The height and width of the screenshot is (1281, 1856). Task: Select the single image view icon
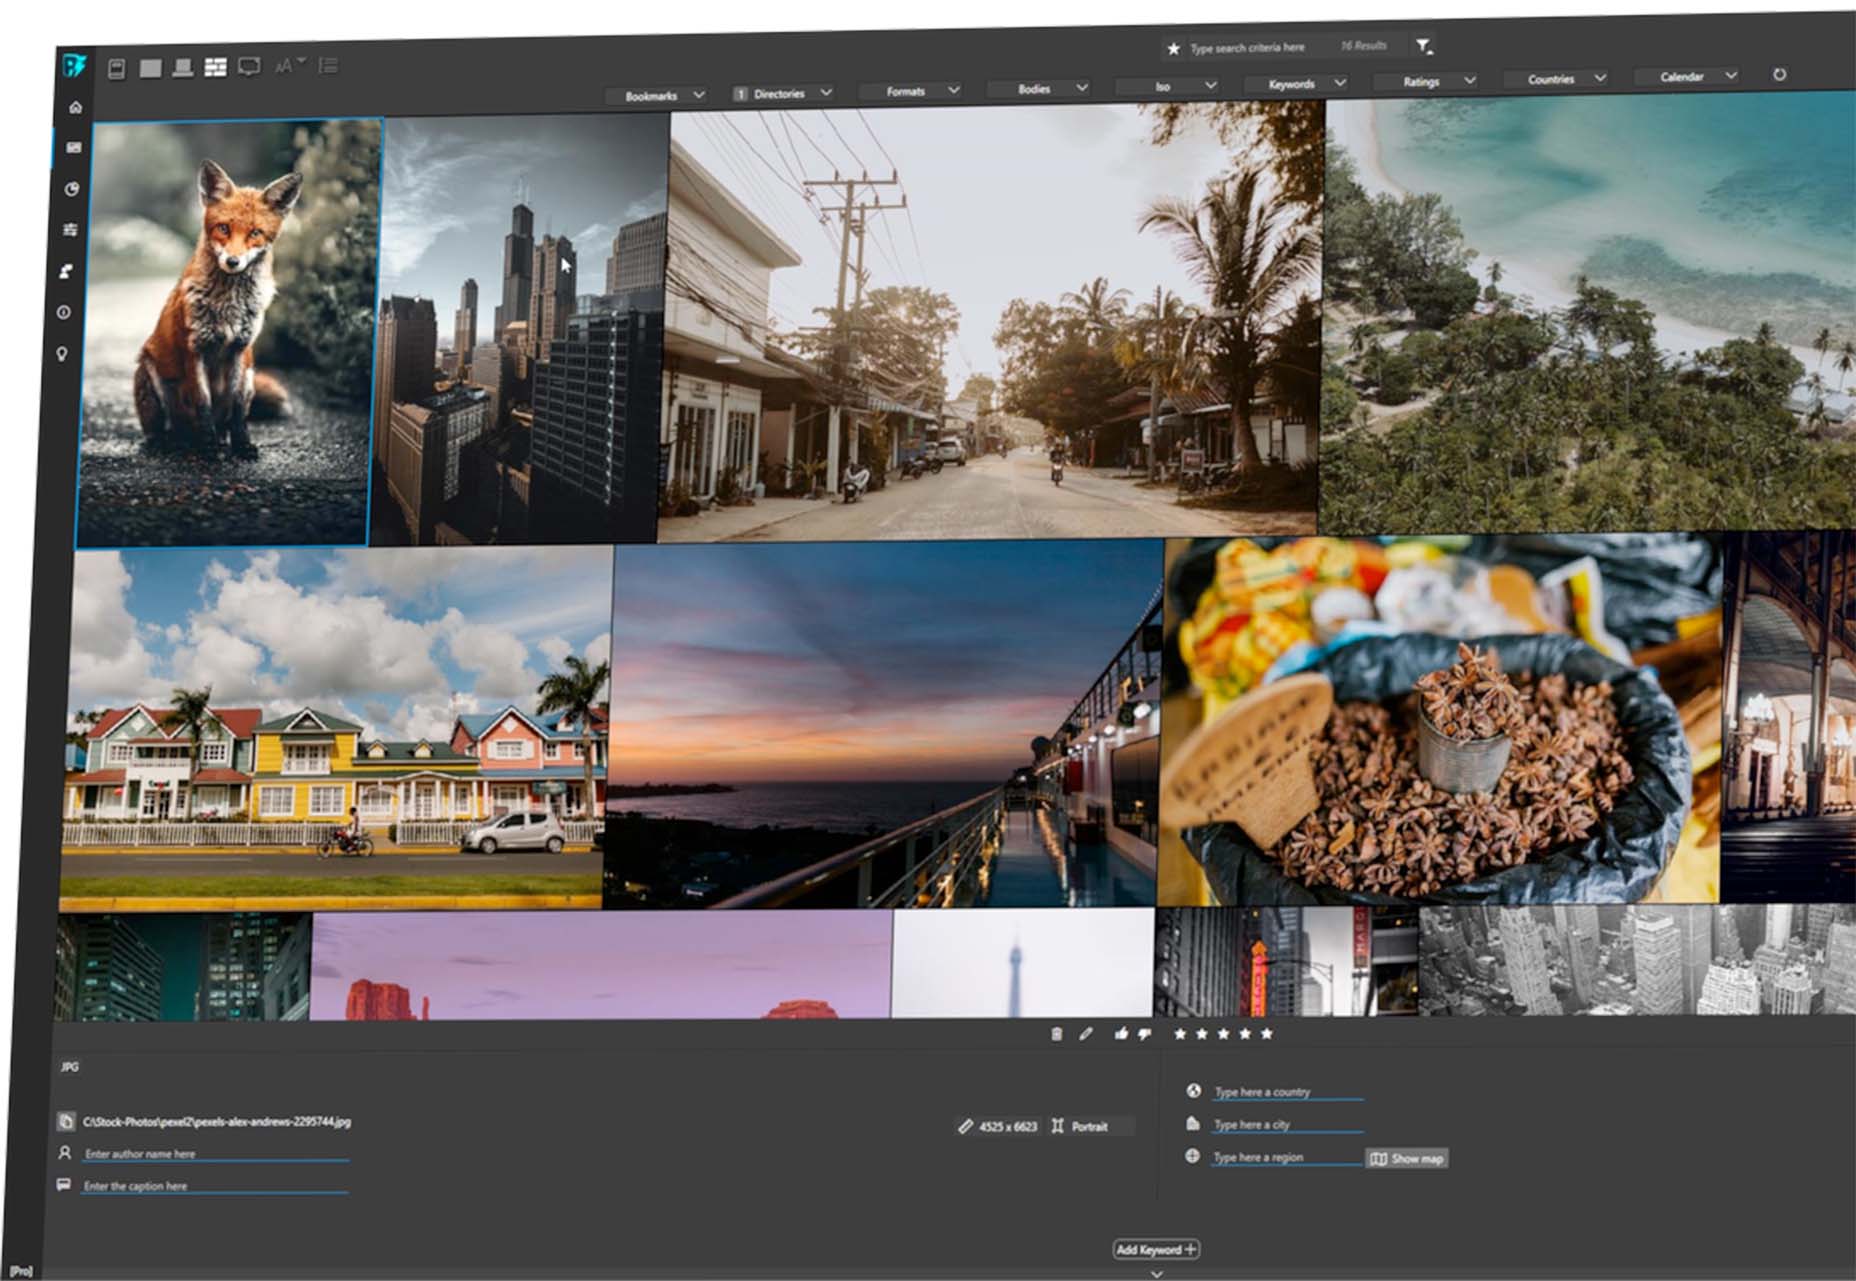(150, 68)
